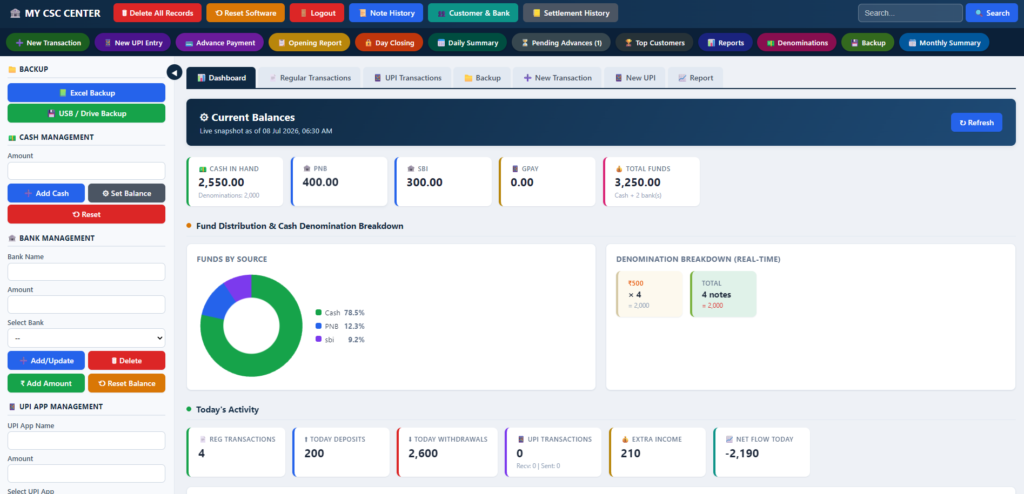1024x494 pixels.
Task: Click the Extra Income card
Action: [x=658, y=452]
